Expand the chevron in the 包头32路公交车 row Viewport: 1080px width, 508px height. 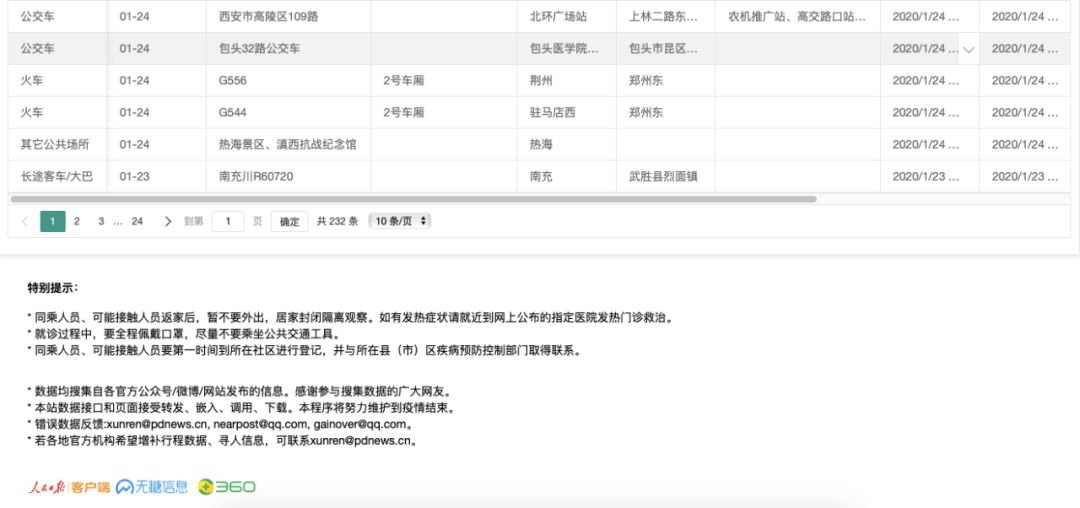[967, 49]
